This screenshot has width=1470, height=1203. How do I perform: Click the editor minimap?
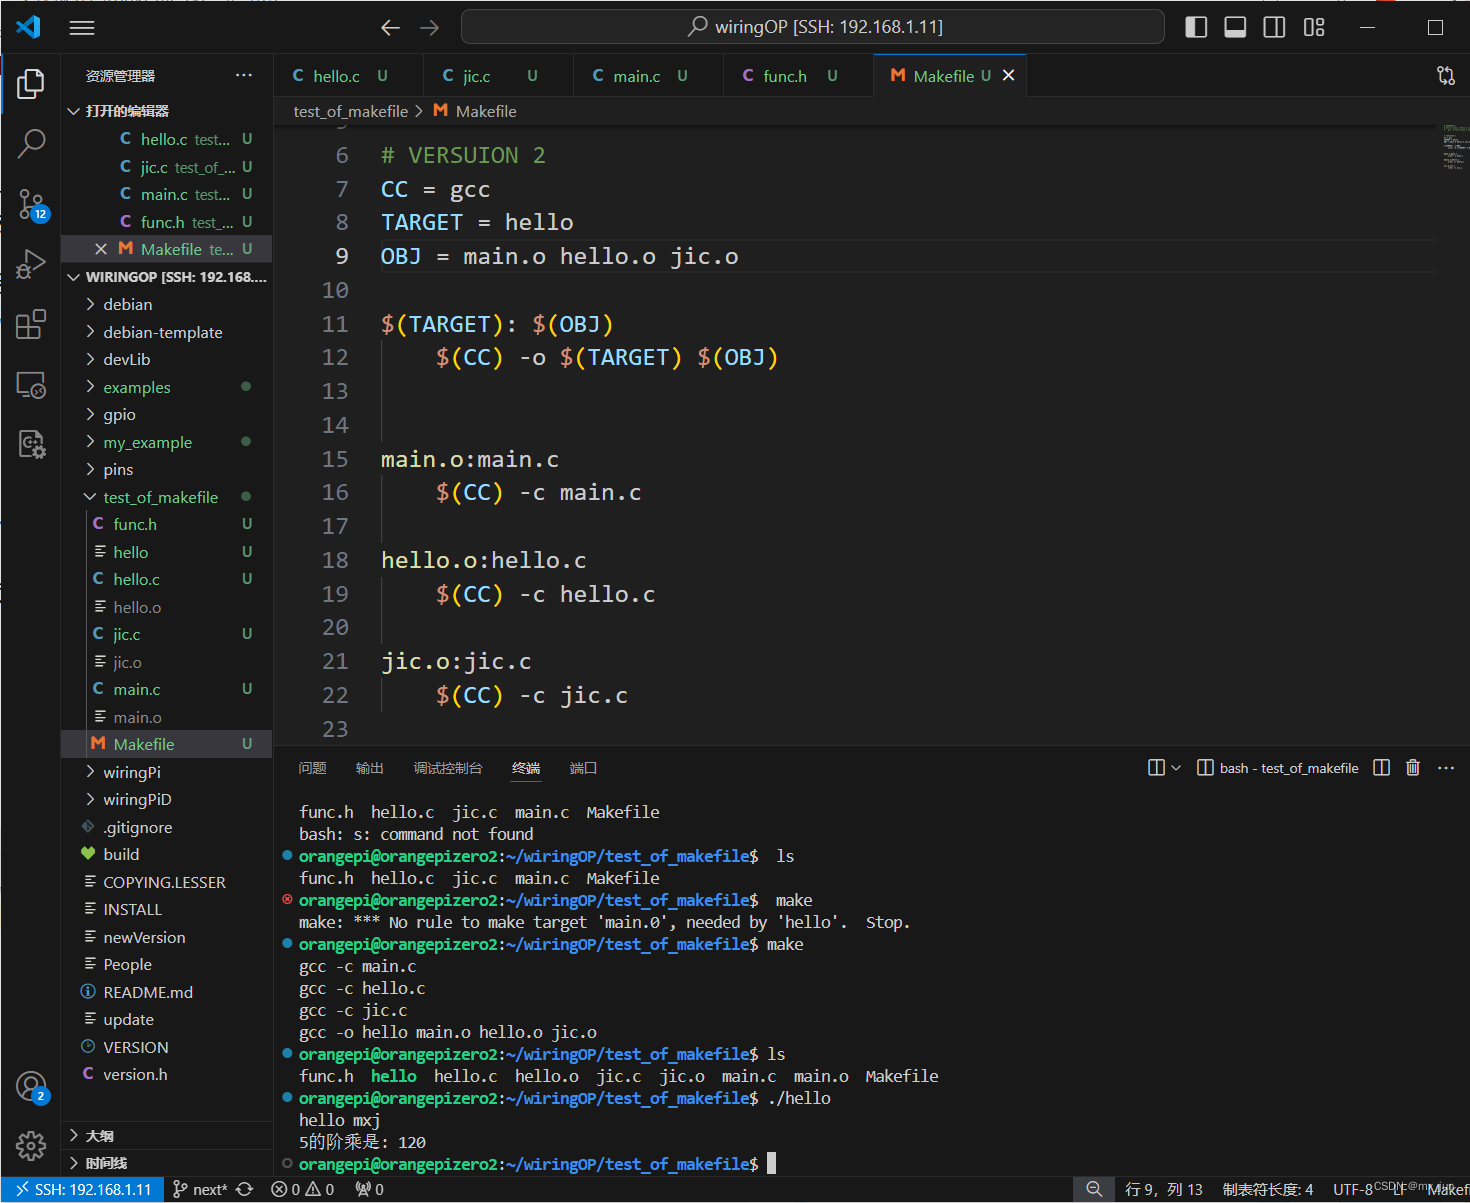1455,147
